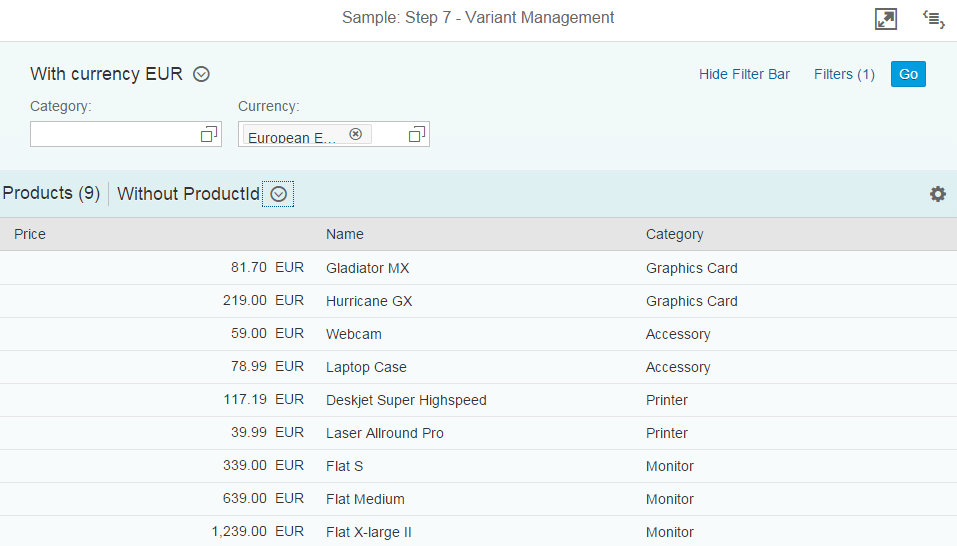Expand the 'Without ProductId' table variant dropdown
The height and width of the screenshot is (546, 957).
click(x=279, y=195)
